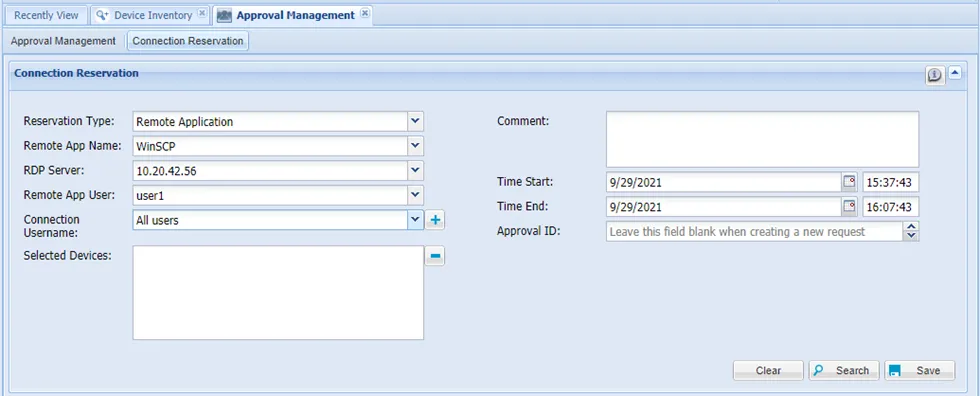Close the Approval Management tab
The width and height of the screenshot is (980, 396).
pos(365,12)
